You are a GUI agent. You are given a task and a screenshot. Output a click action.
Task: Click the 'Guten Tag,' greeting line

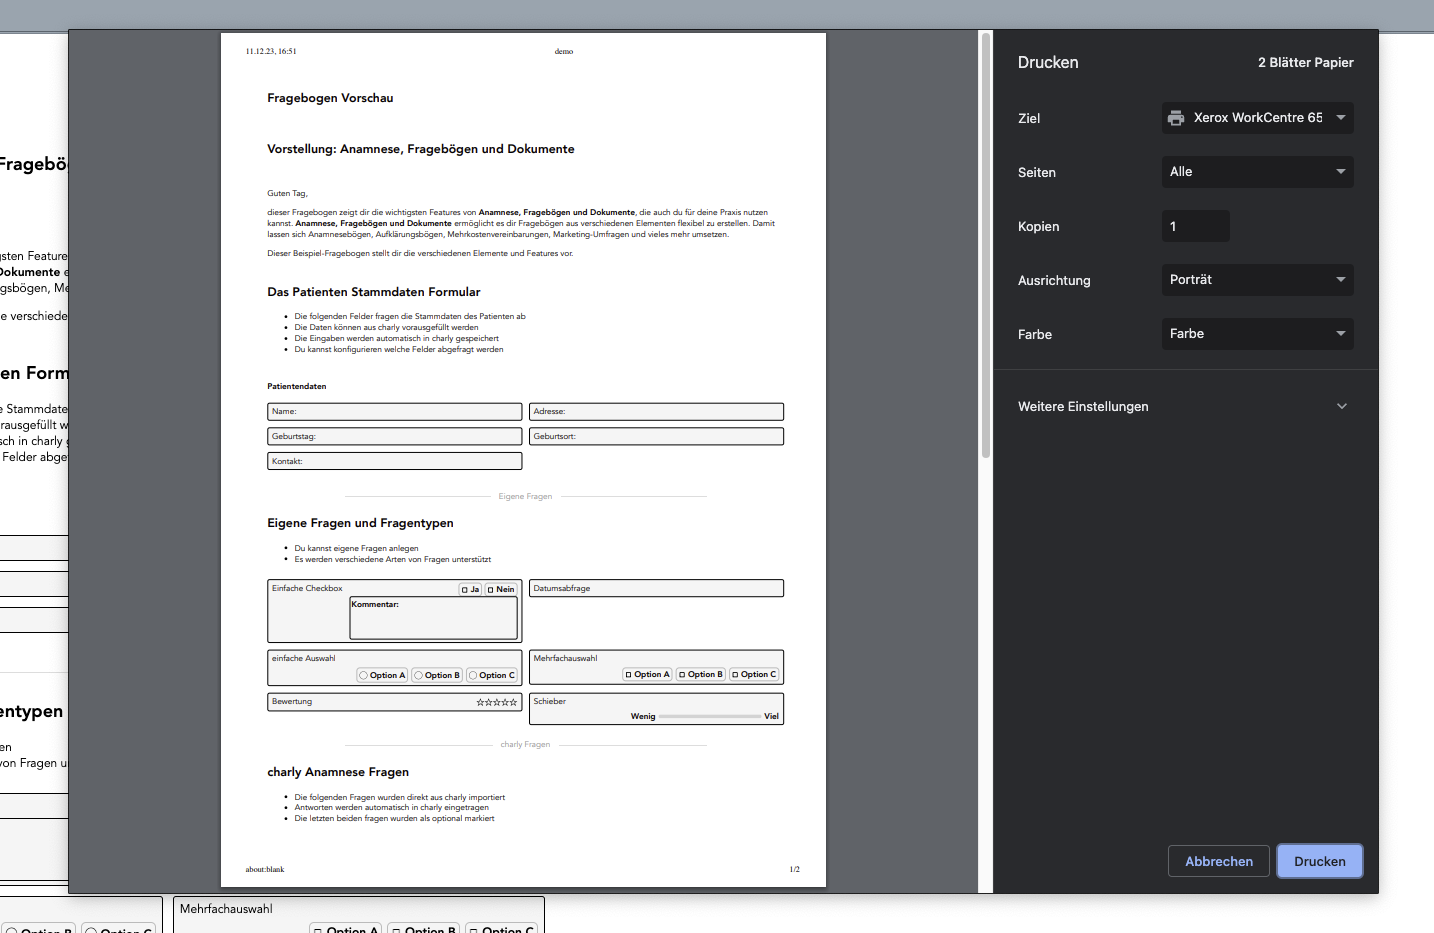click(288, 194)
